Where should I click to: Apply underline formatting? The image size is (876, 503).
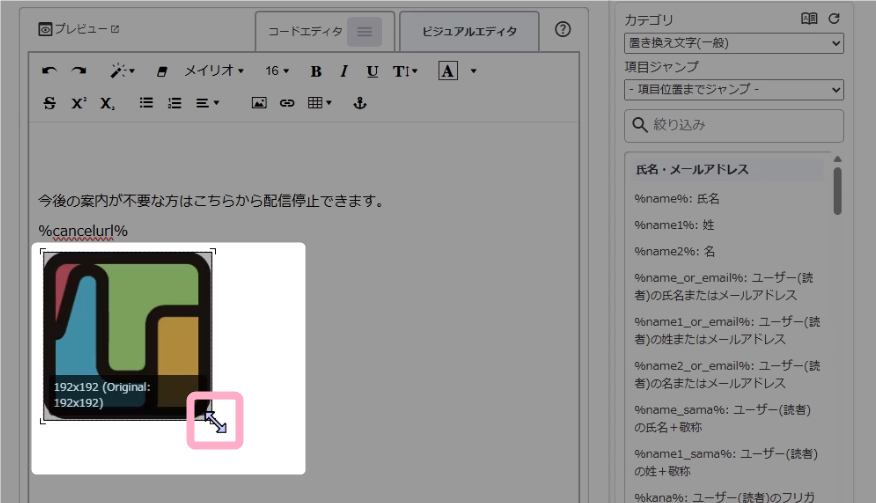(x=372, y=71)
